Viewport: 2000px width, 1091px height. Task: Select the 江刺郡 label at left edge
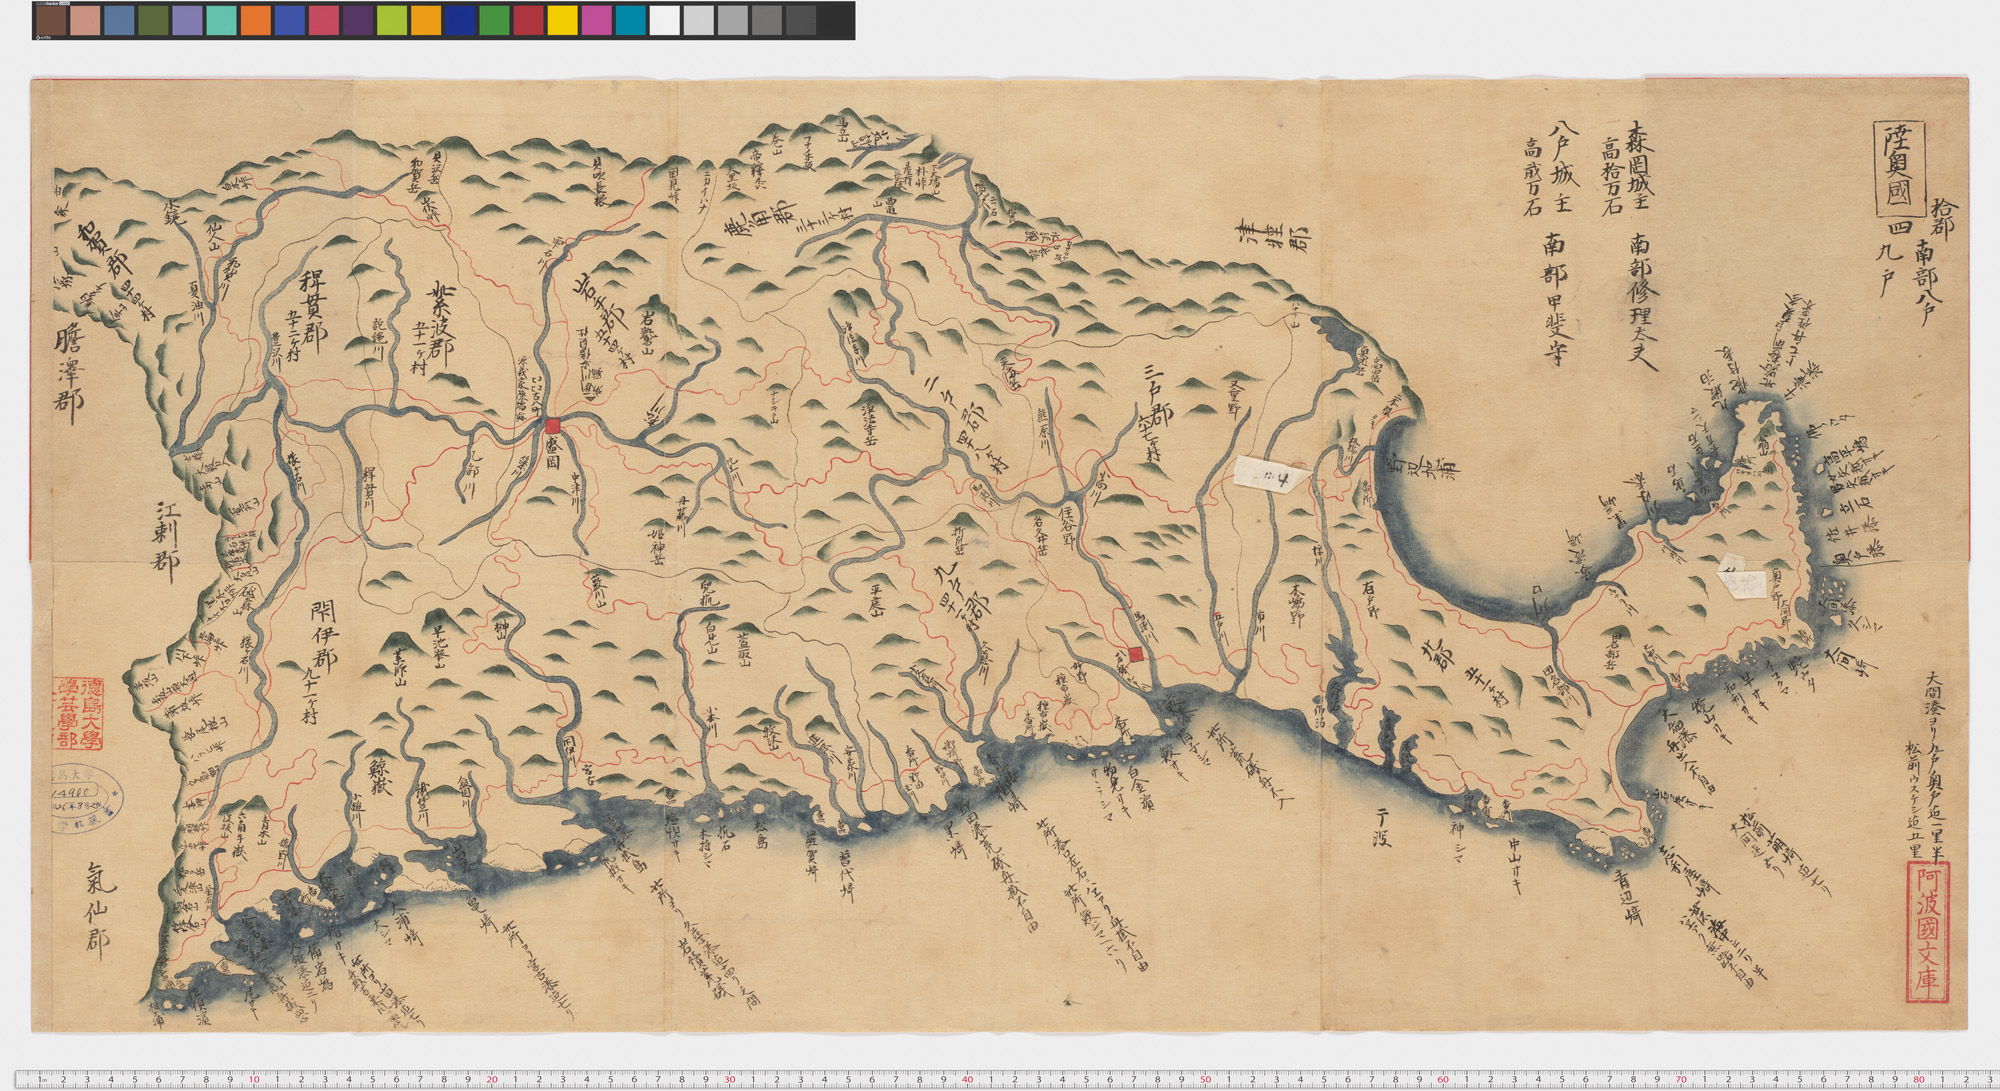tap(166, 541)
